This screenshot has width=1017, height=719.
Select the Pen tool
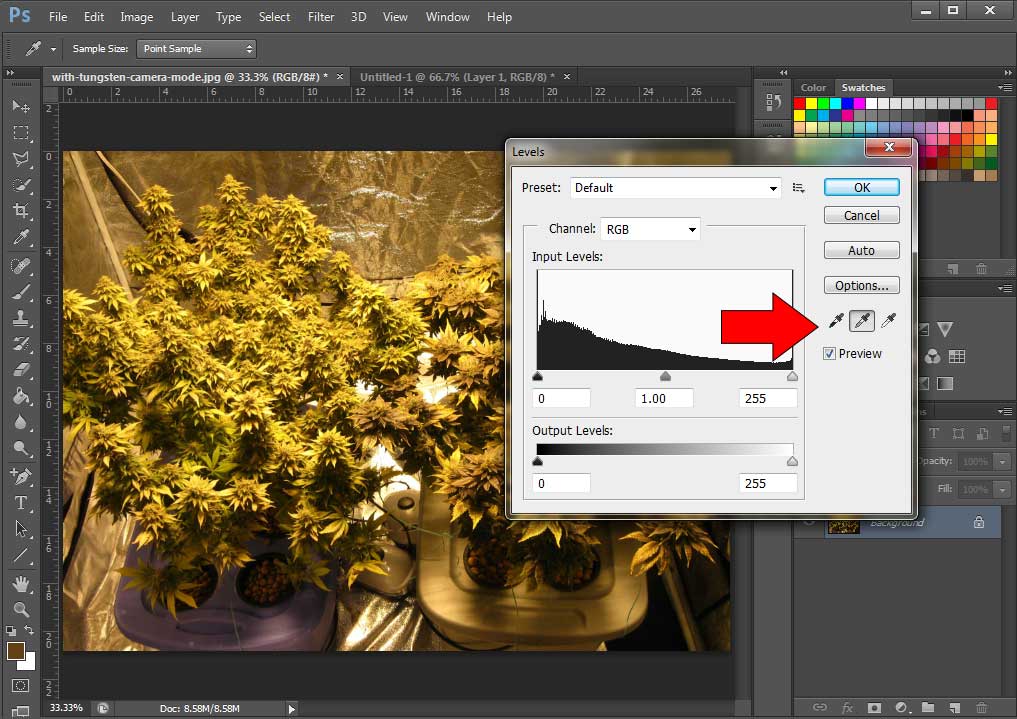[20, 475]
